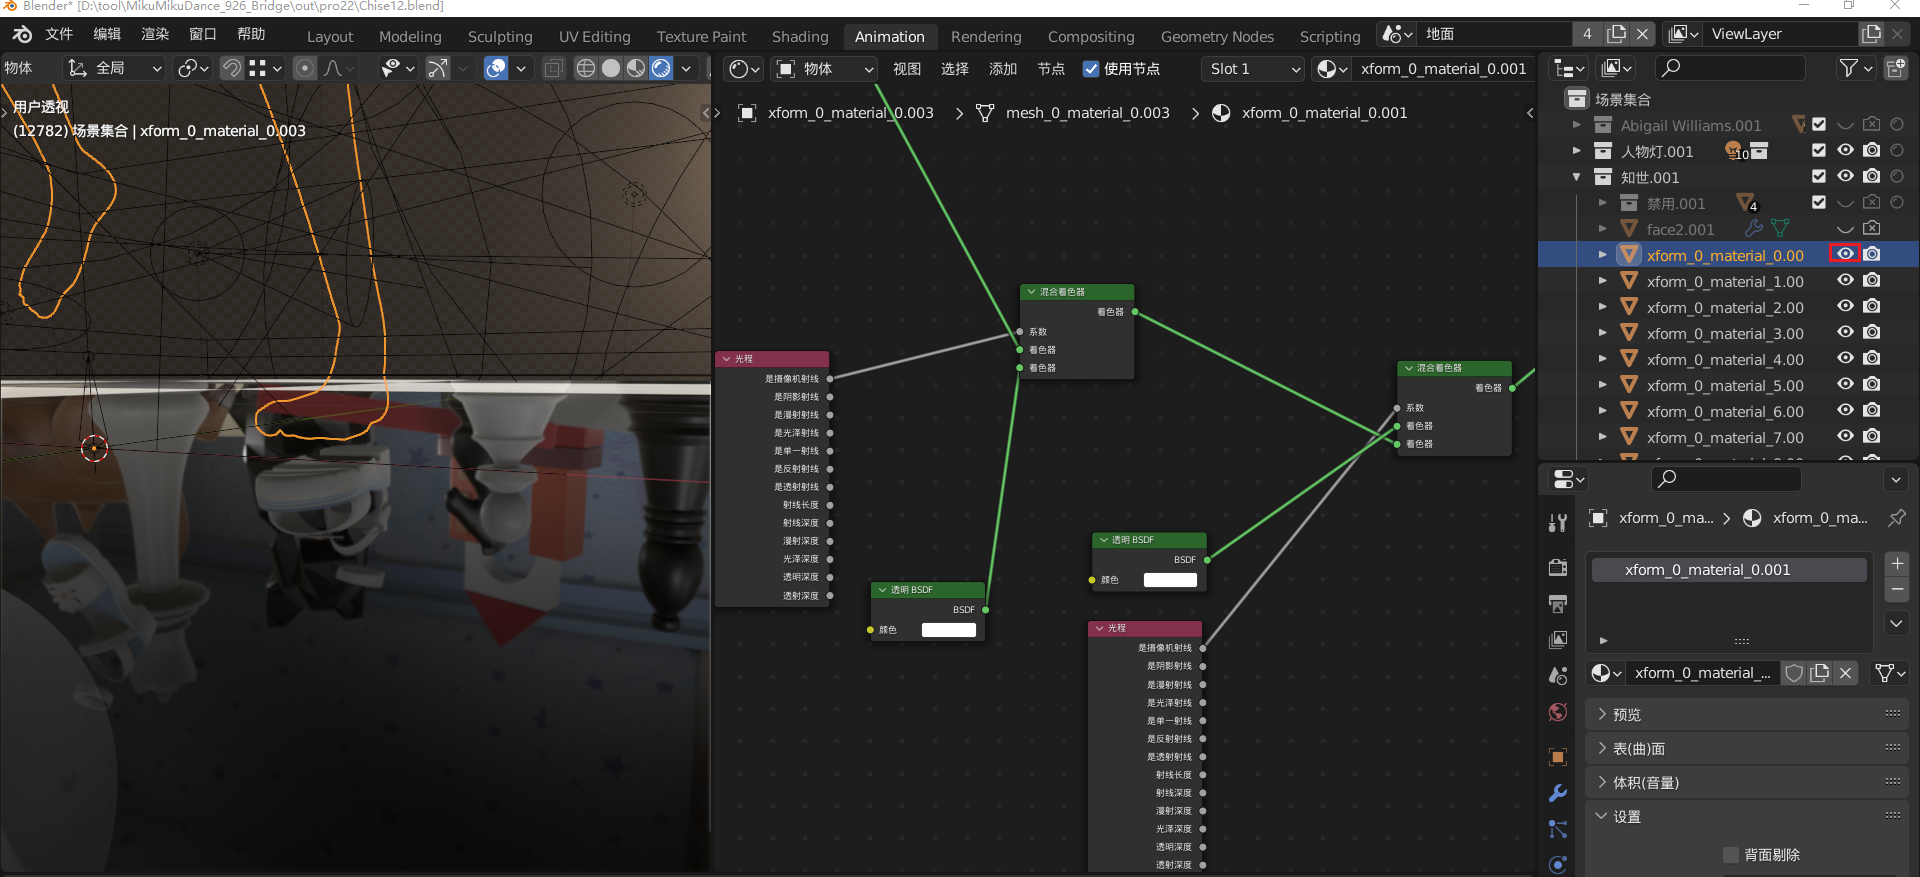Screen dimensions: 1920x877
Task: Remove the selected material slot
Action: click(x=1897, y=589)
